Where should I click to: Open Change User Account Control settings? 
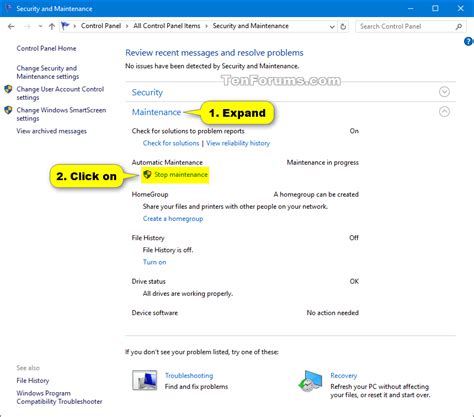[60, 93]
